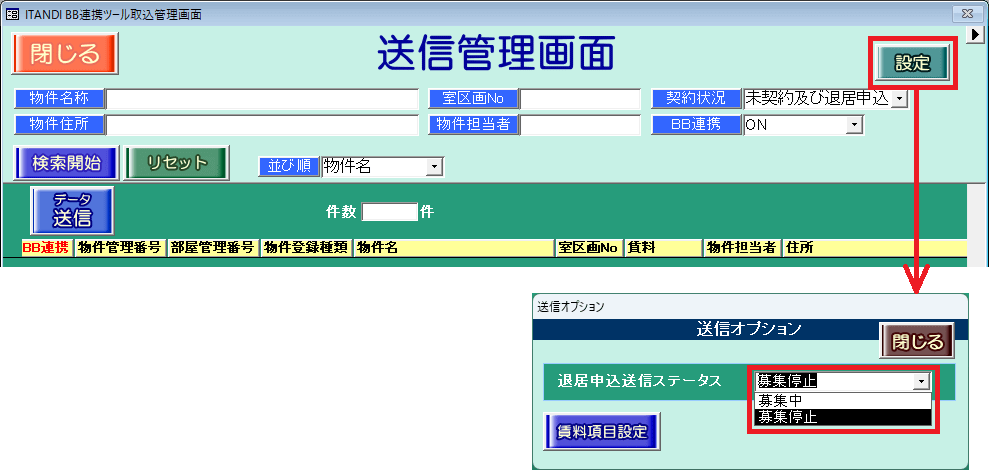Viewport: 989px width, 473px height.
Task: Click the 件数 count field
Action: click(x=389, y=212)
